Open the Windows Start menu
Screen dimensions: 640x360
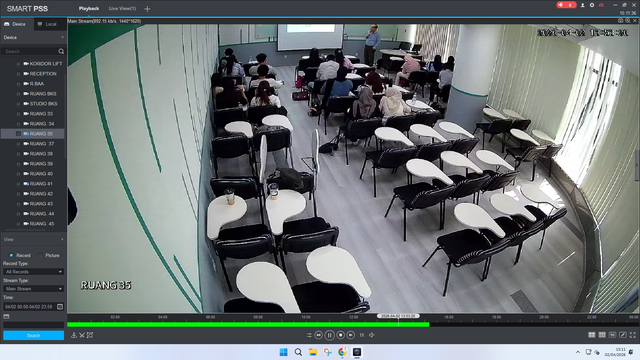click(283, 352)
